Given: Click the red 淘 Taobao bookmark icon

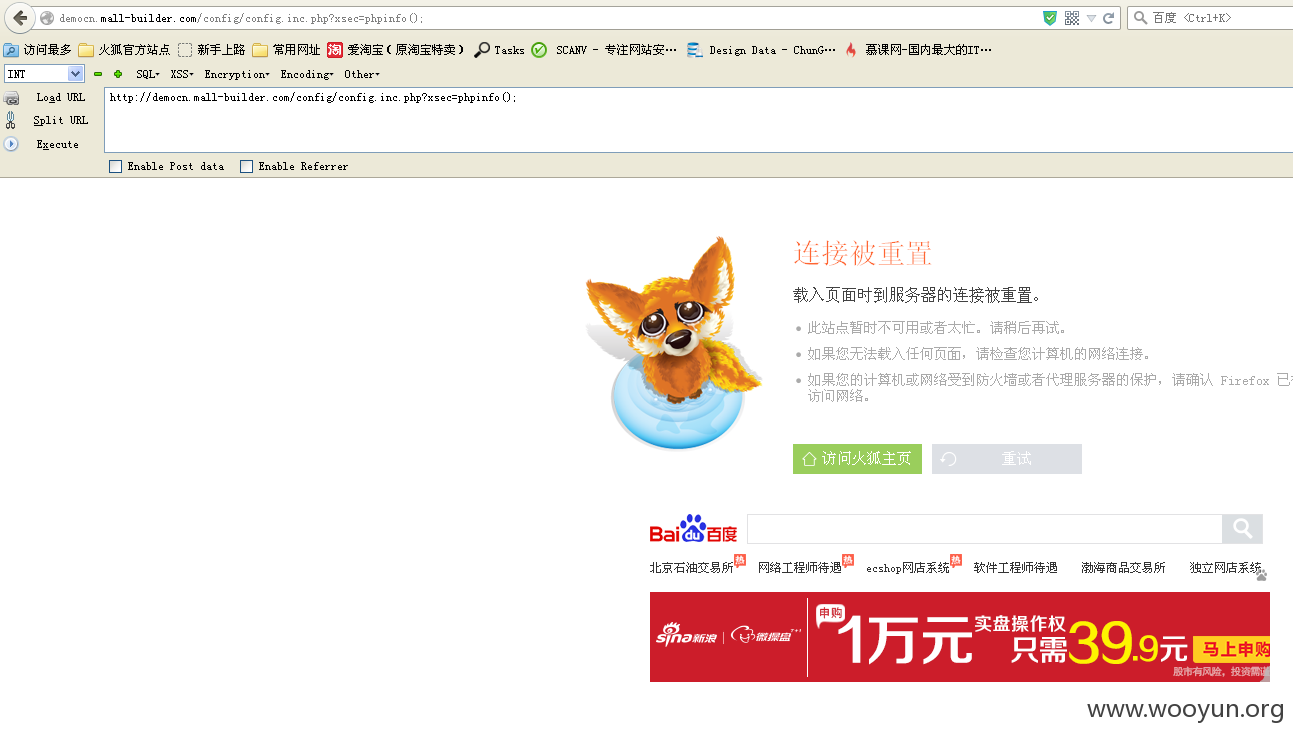Looking at the screenshot, I should [x=335, y=50].
